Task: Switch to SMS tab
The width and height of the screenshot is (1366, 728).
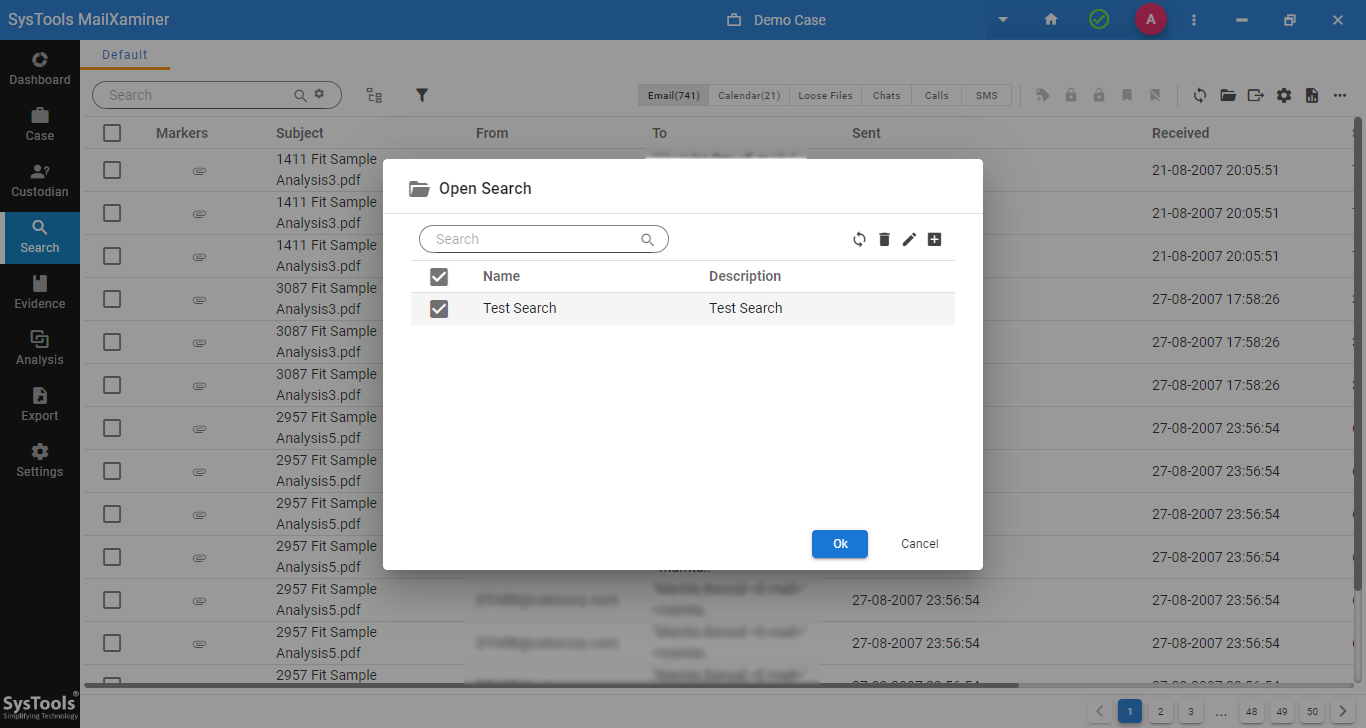Action: [x=987, y=95]
